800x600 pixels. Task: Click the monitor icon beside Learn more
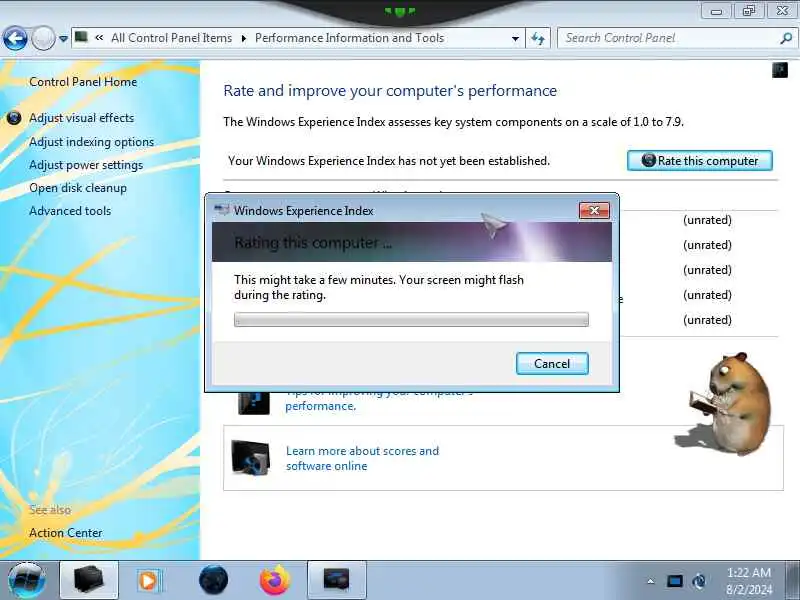(x=251, y=458)
